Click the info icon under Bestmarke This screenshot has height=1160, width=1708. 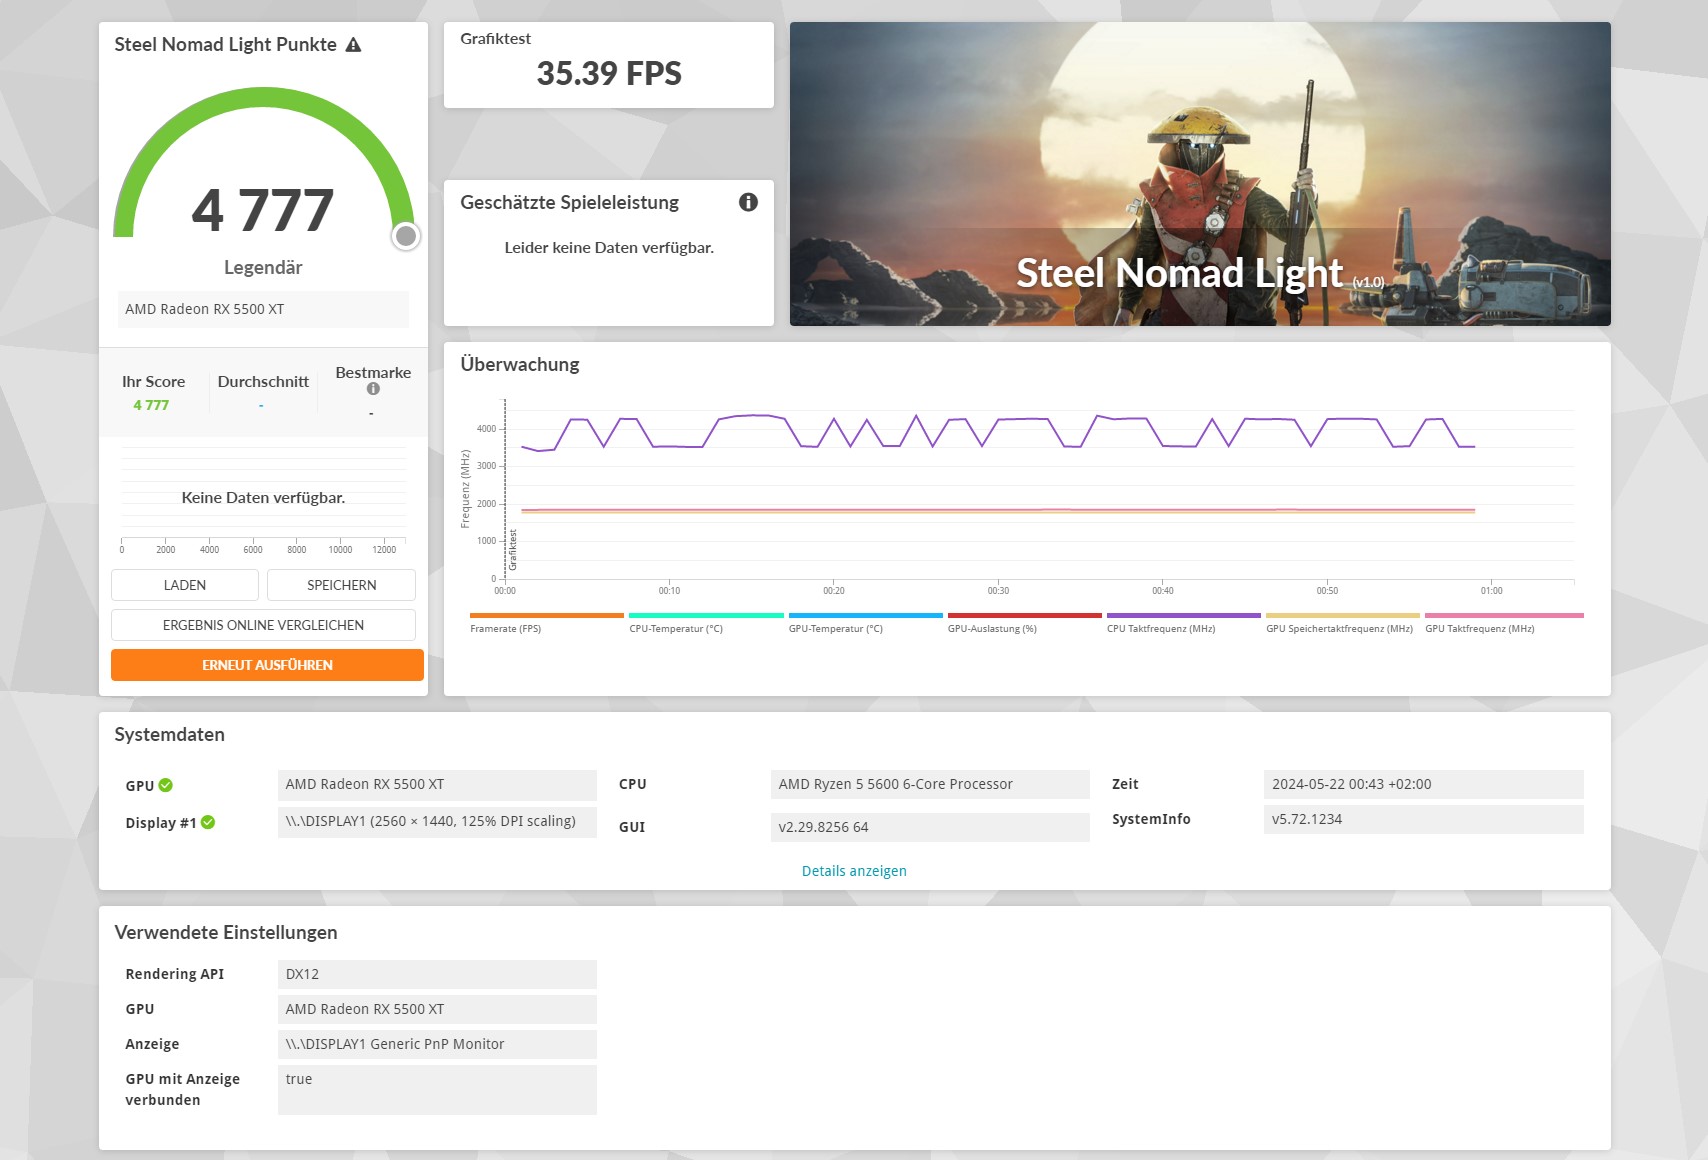tap(373, 389)
